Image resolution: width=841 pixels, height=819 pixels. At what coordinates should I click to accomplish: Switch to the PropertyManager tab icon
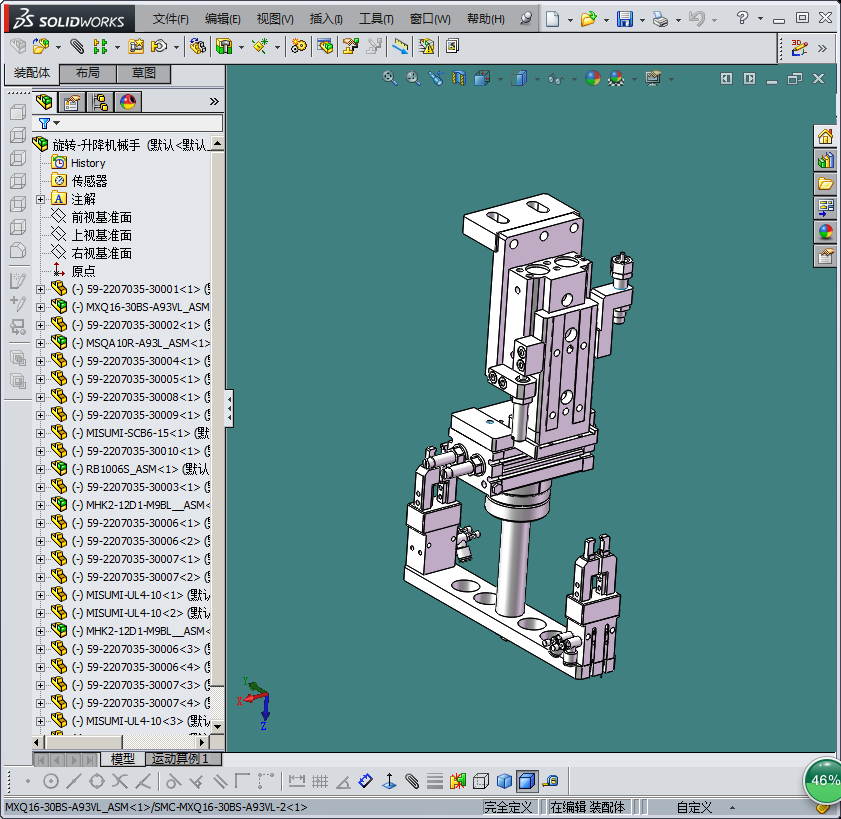72,102
